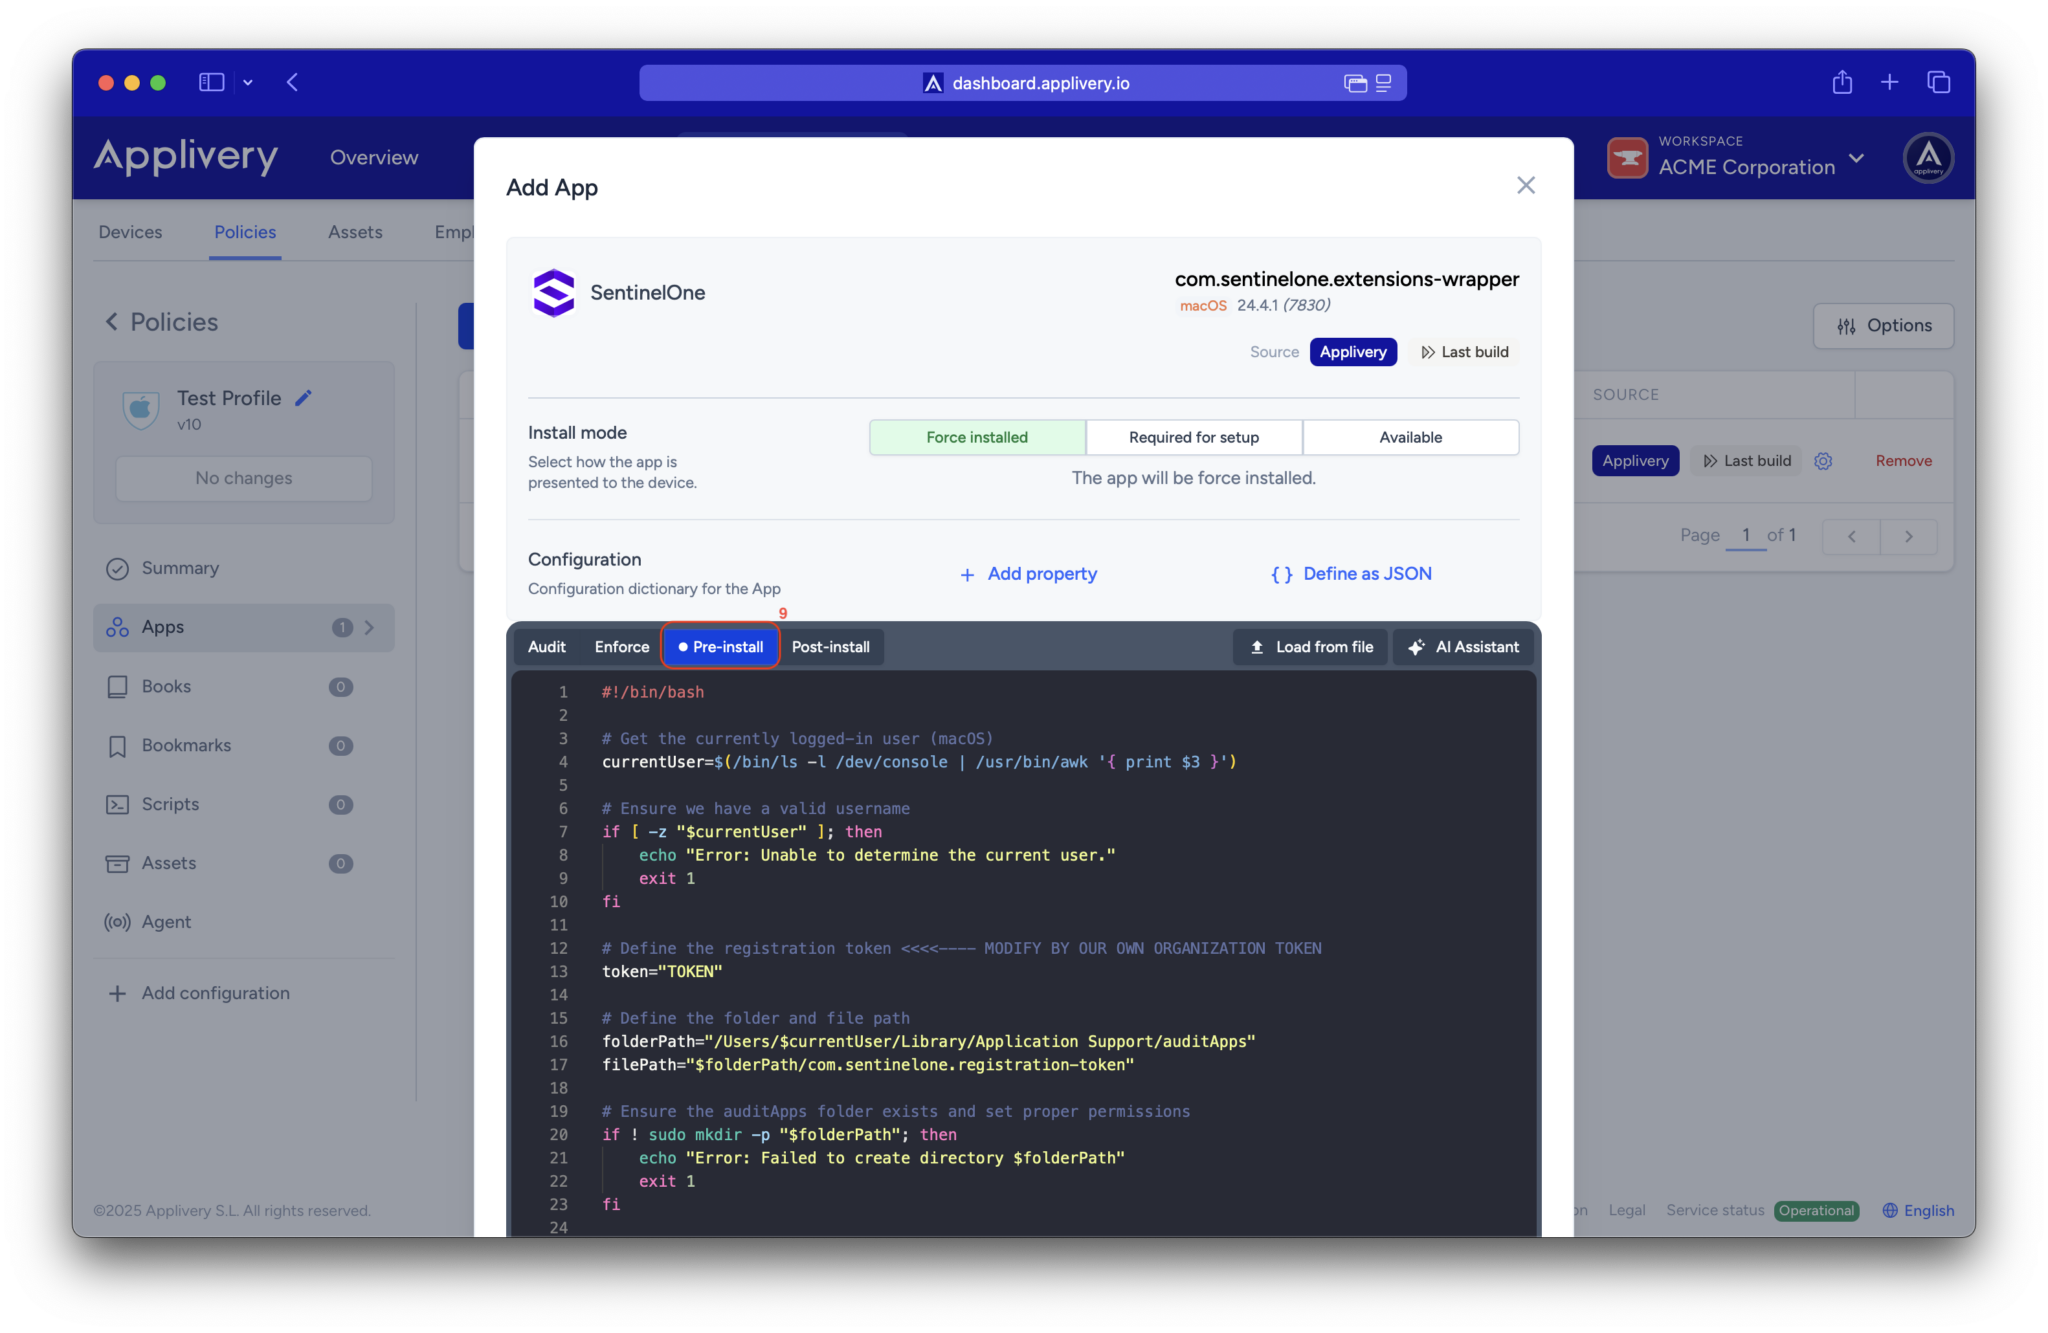Viewport: 2048px width, 1333px height.
Task: Open the Applivery settings gear for the app
Action: coord(1823,460)
